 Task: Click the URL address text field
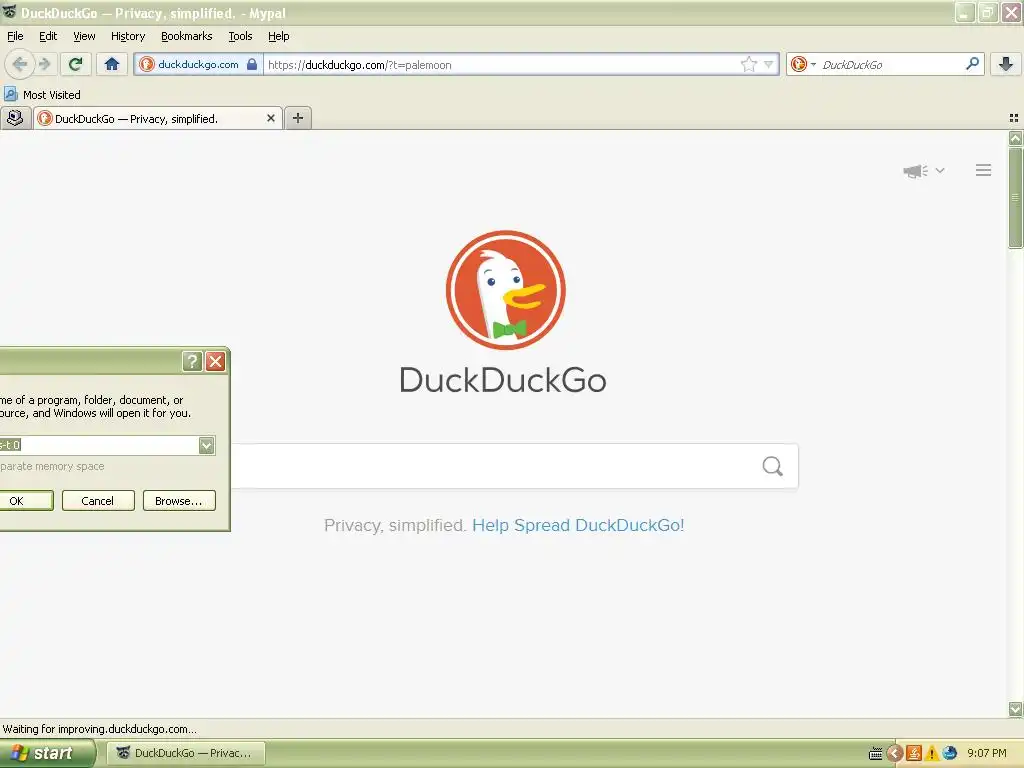click(x=500, y=65)
